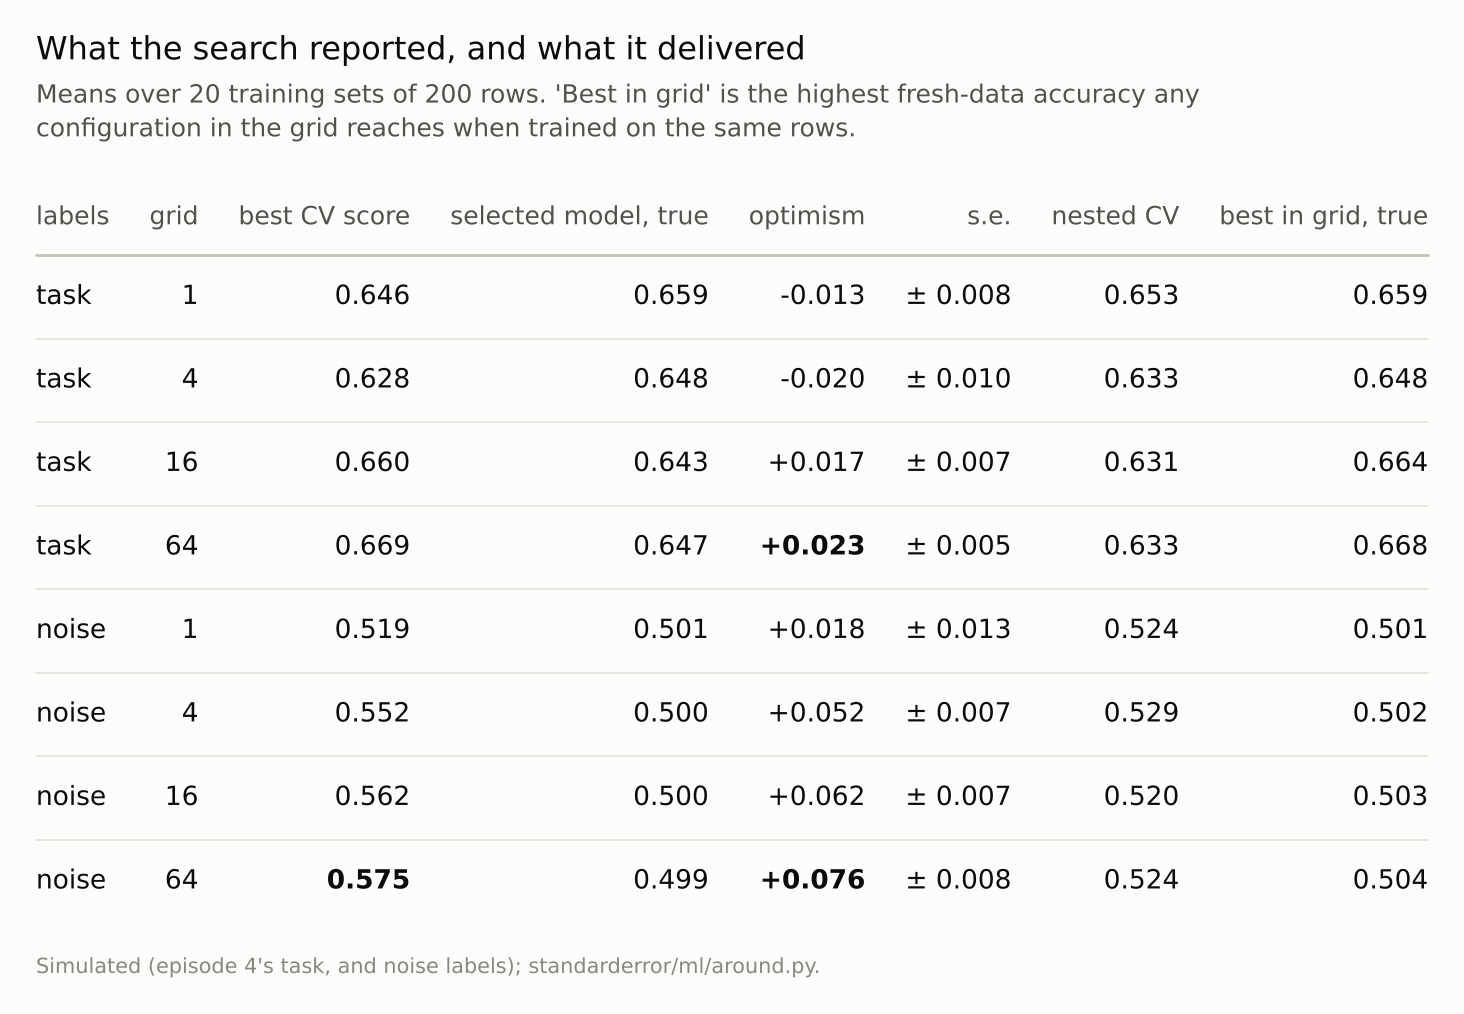
Task: Click the 'labels' column header
Action: coord(72,216)
